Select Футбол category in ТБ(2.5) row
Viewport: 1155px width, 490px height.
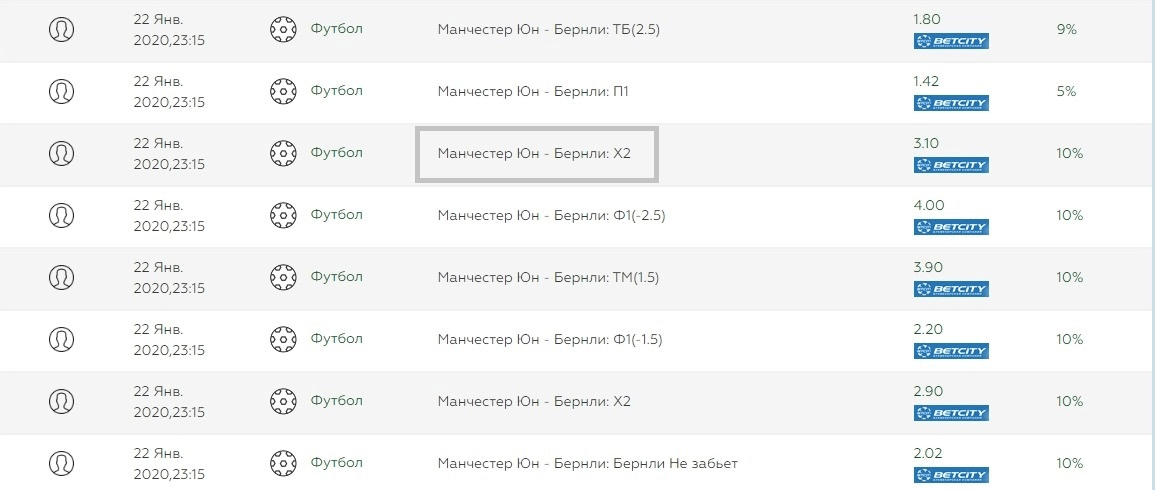(336, 29)
